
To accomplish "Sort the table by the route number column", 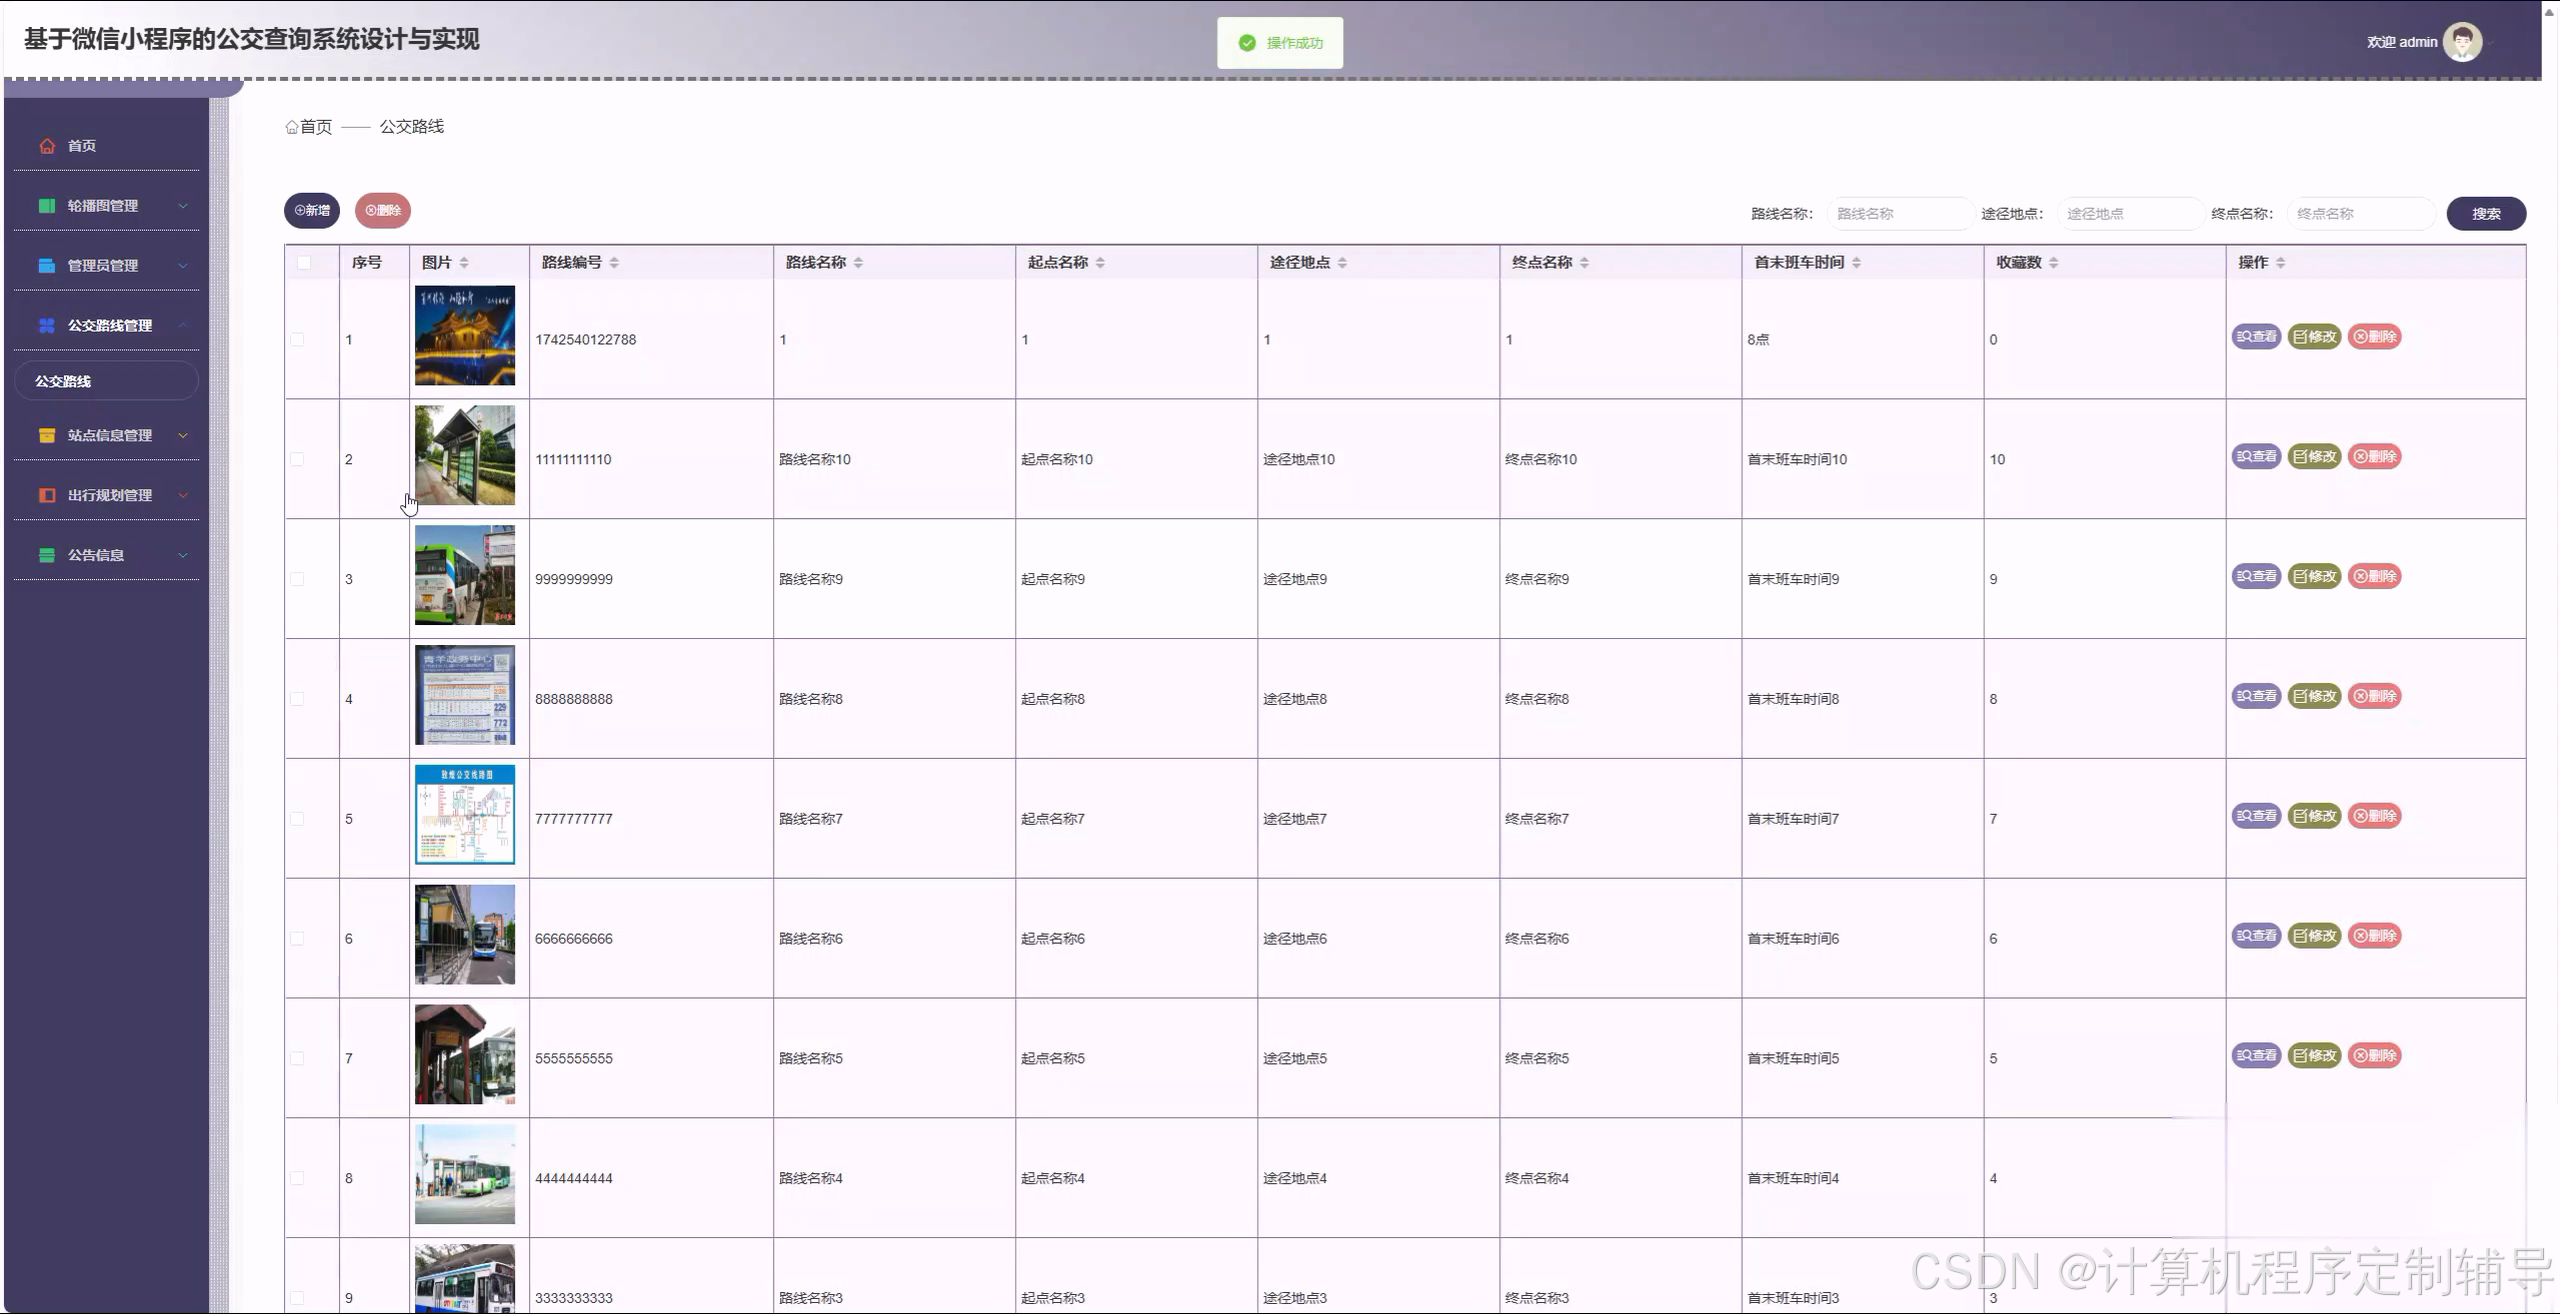I will tap(614, 263).
